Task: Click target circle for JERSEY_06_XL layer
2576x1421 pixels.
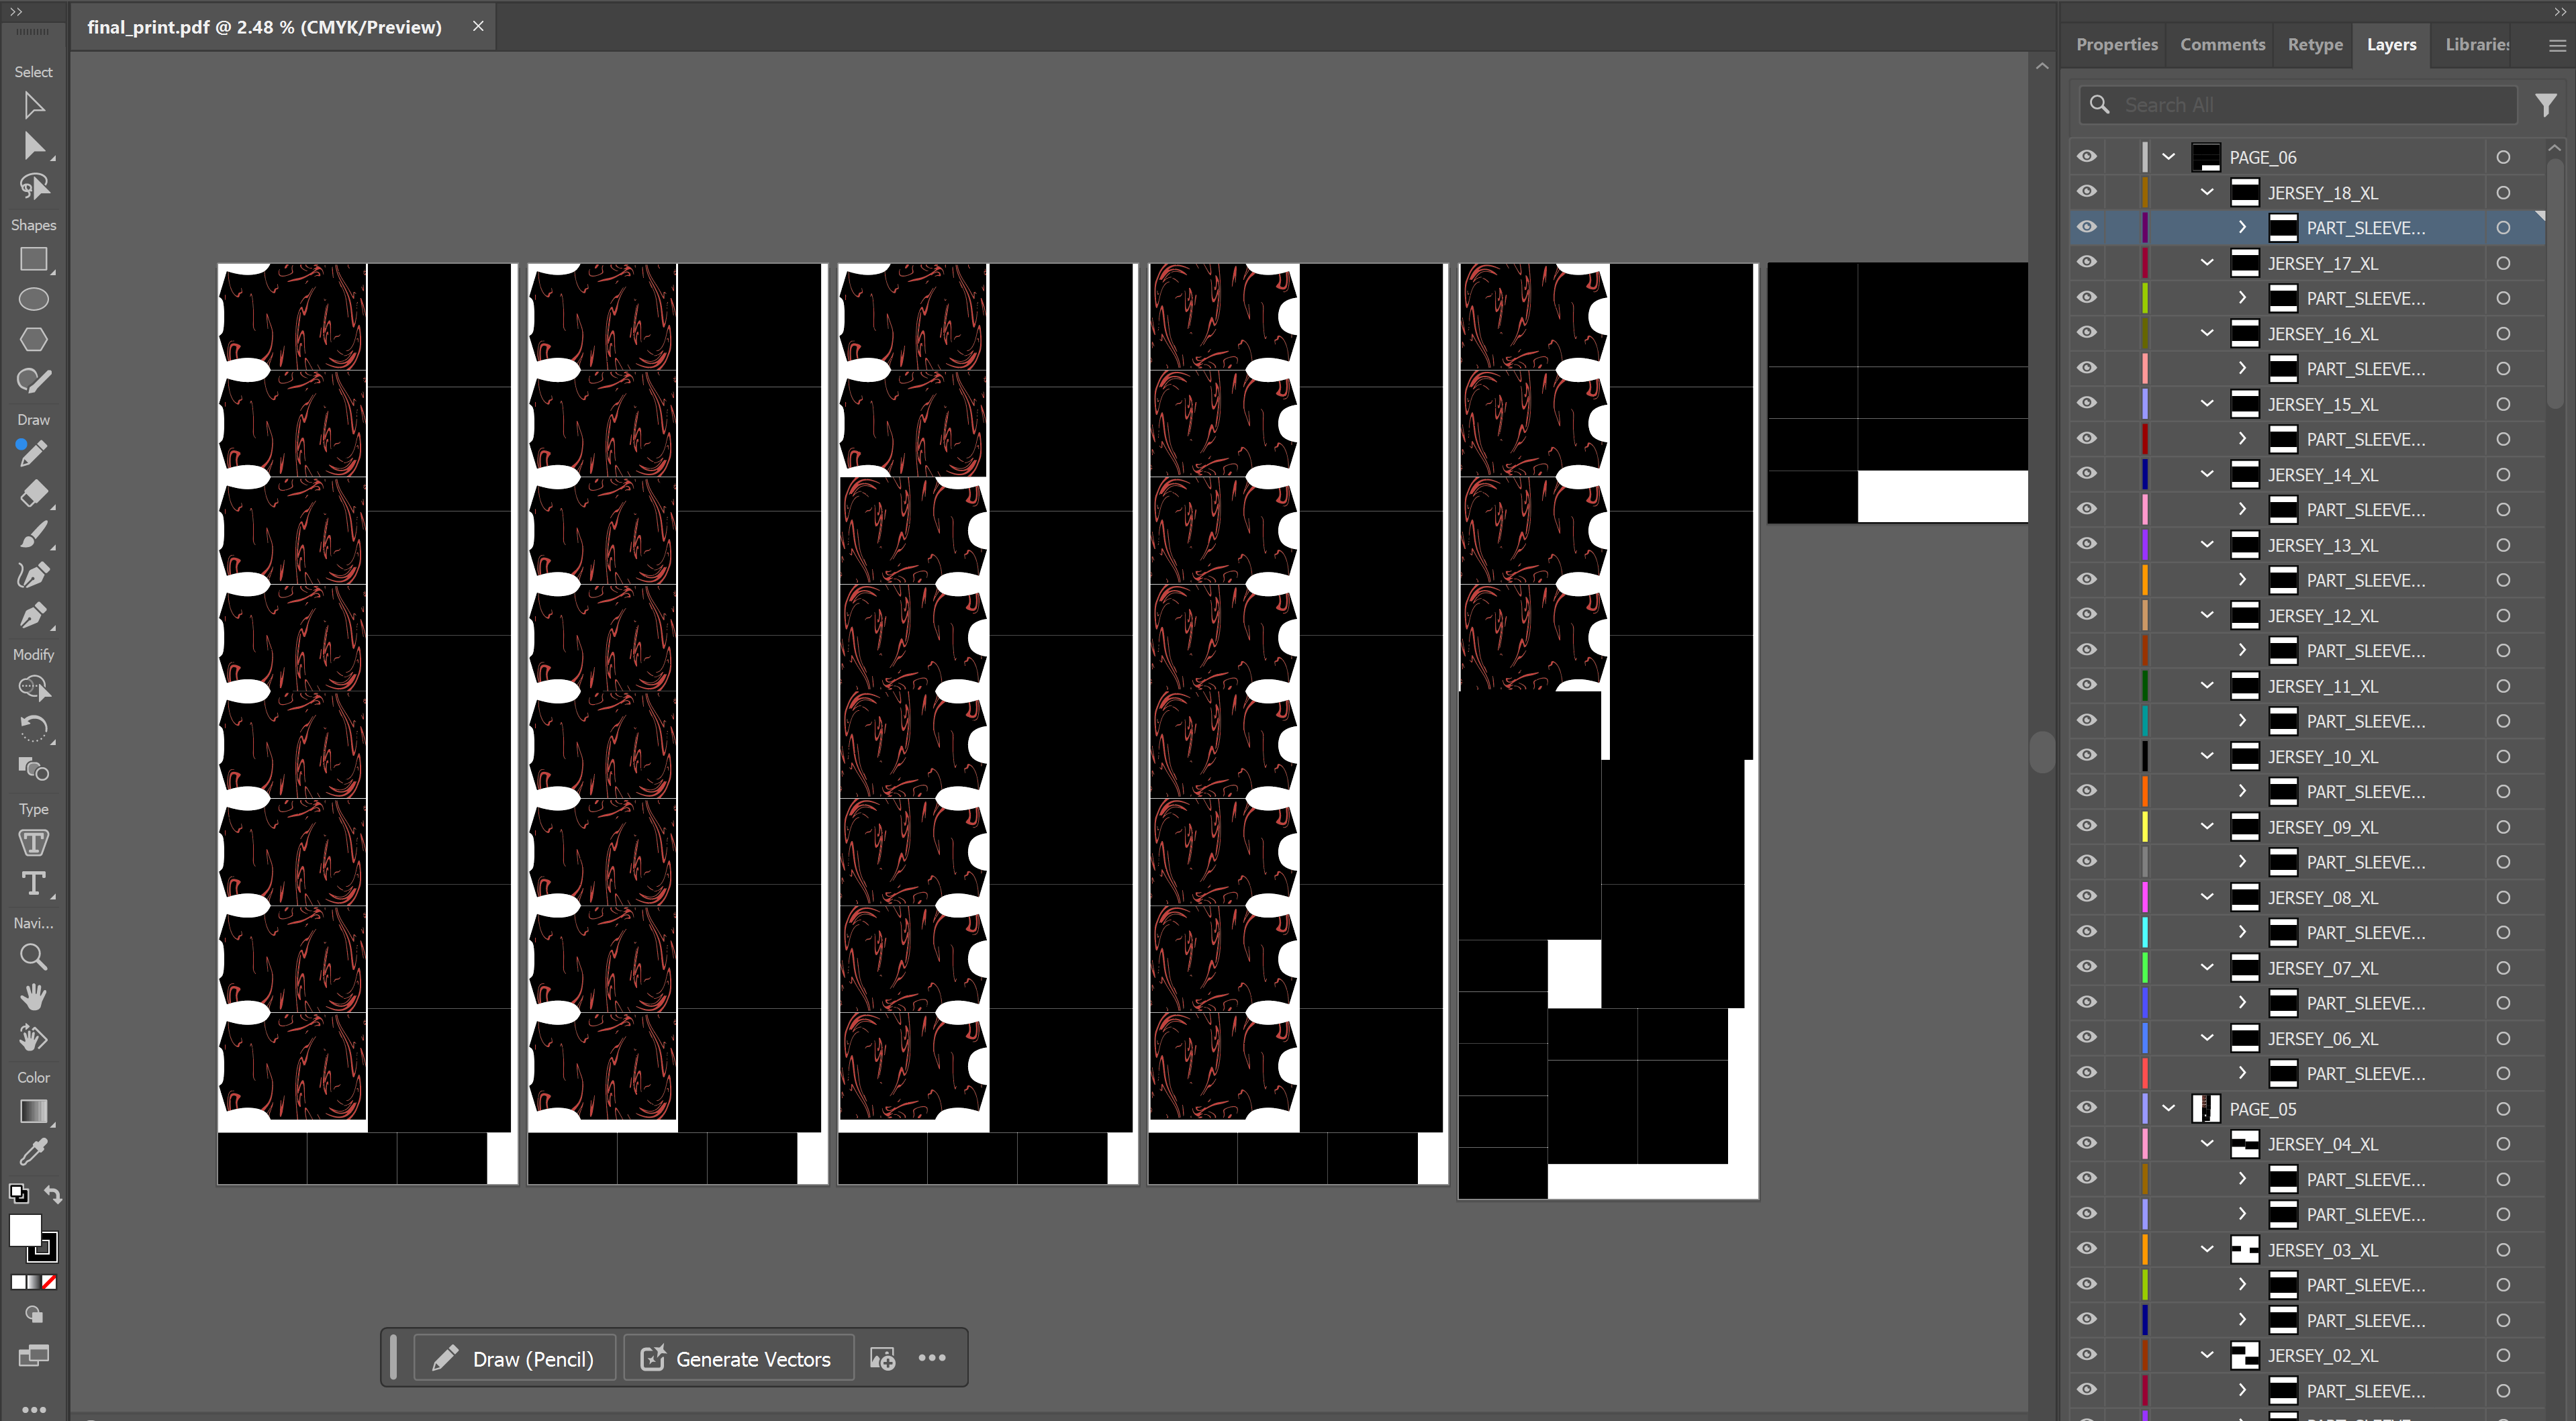Action: [x=2503, y=1038]
